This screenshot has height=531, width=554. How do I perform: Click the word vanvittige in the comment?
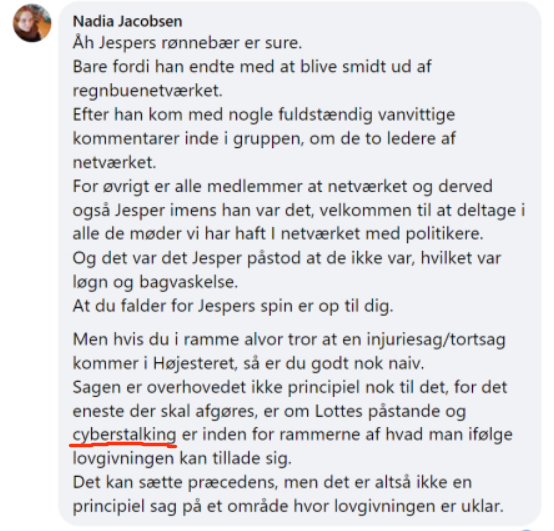417,115
